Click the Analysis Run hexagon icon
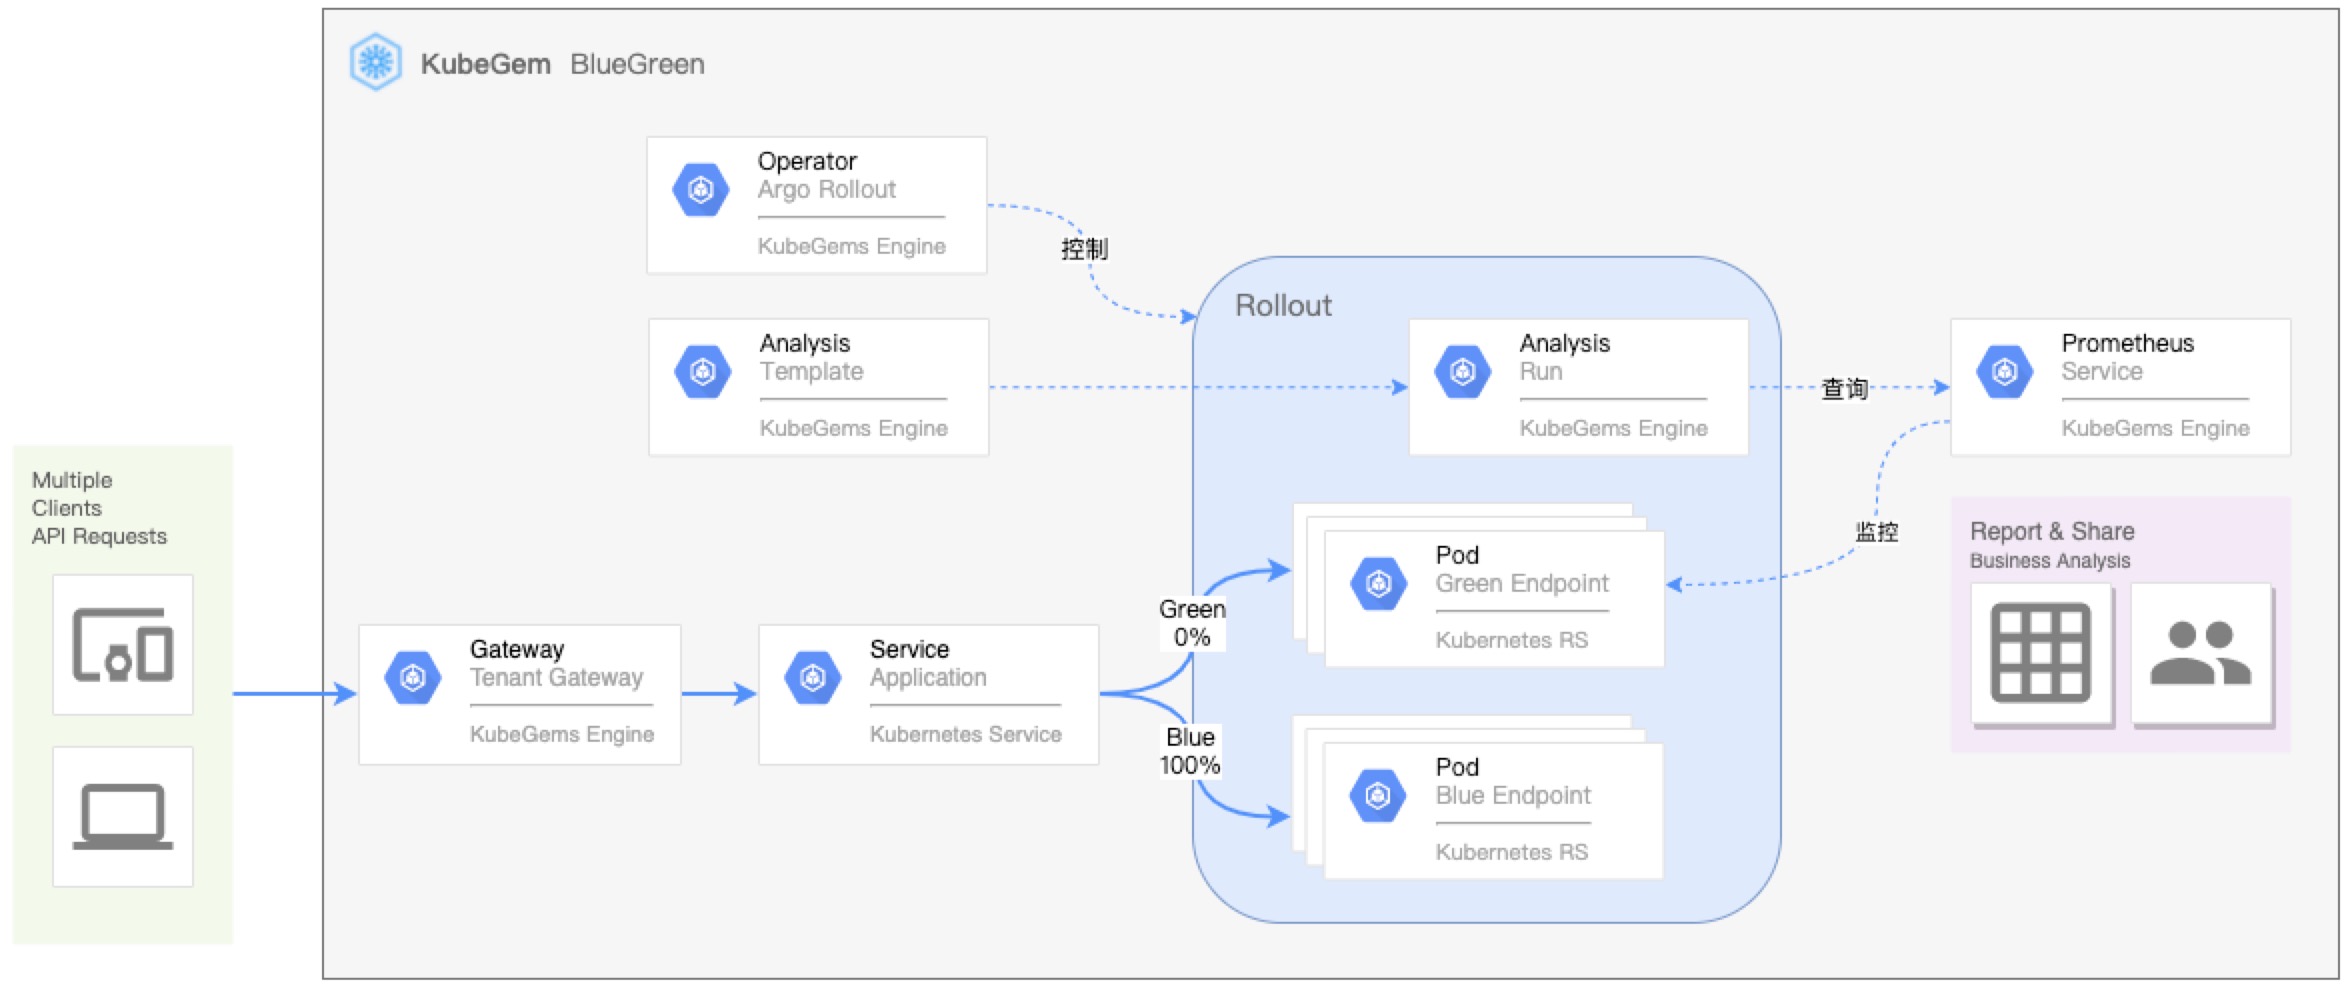Viewport: 2347px width, 988px height. (x=1463, y=371)
